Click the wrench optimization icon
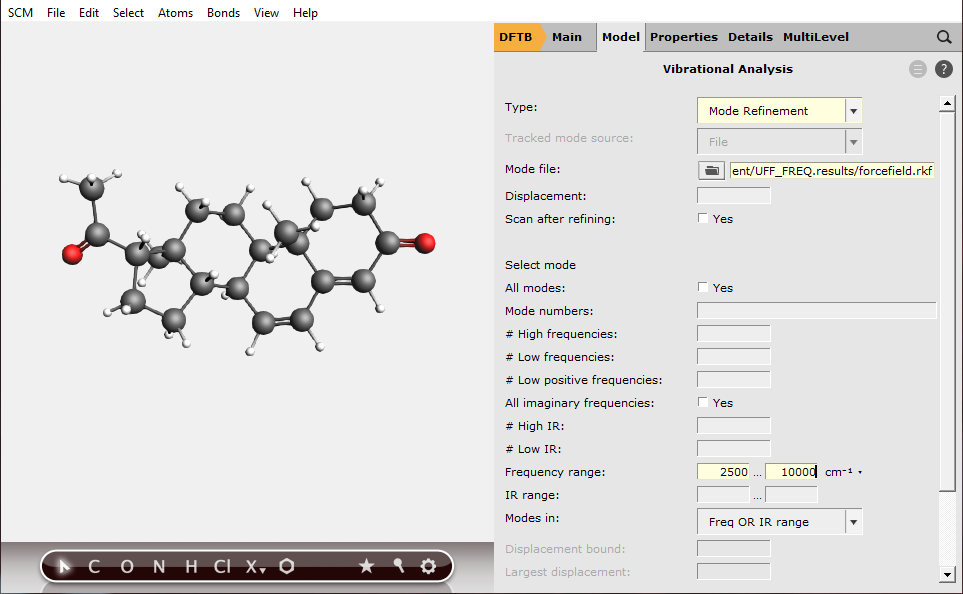Viewport: 963px width, 594px height. 398,566
